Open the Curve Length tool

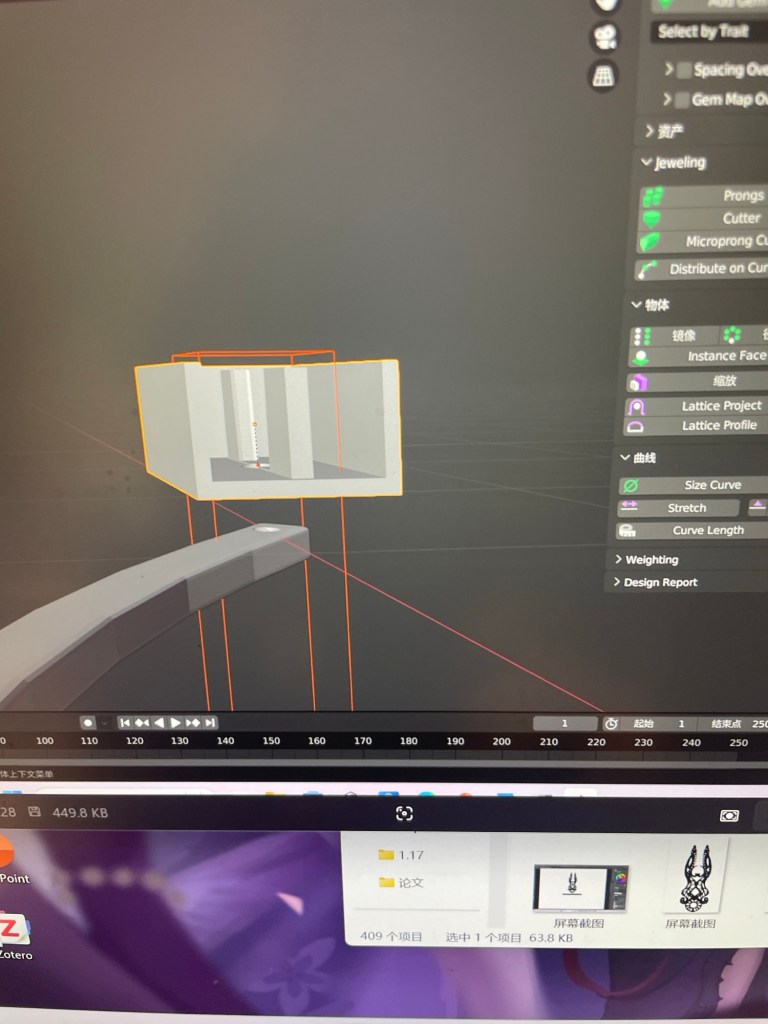692,530
